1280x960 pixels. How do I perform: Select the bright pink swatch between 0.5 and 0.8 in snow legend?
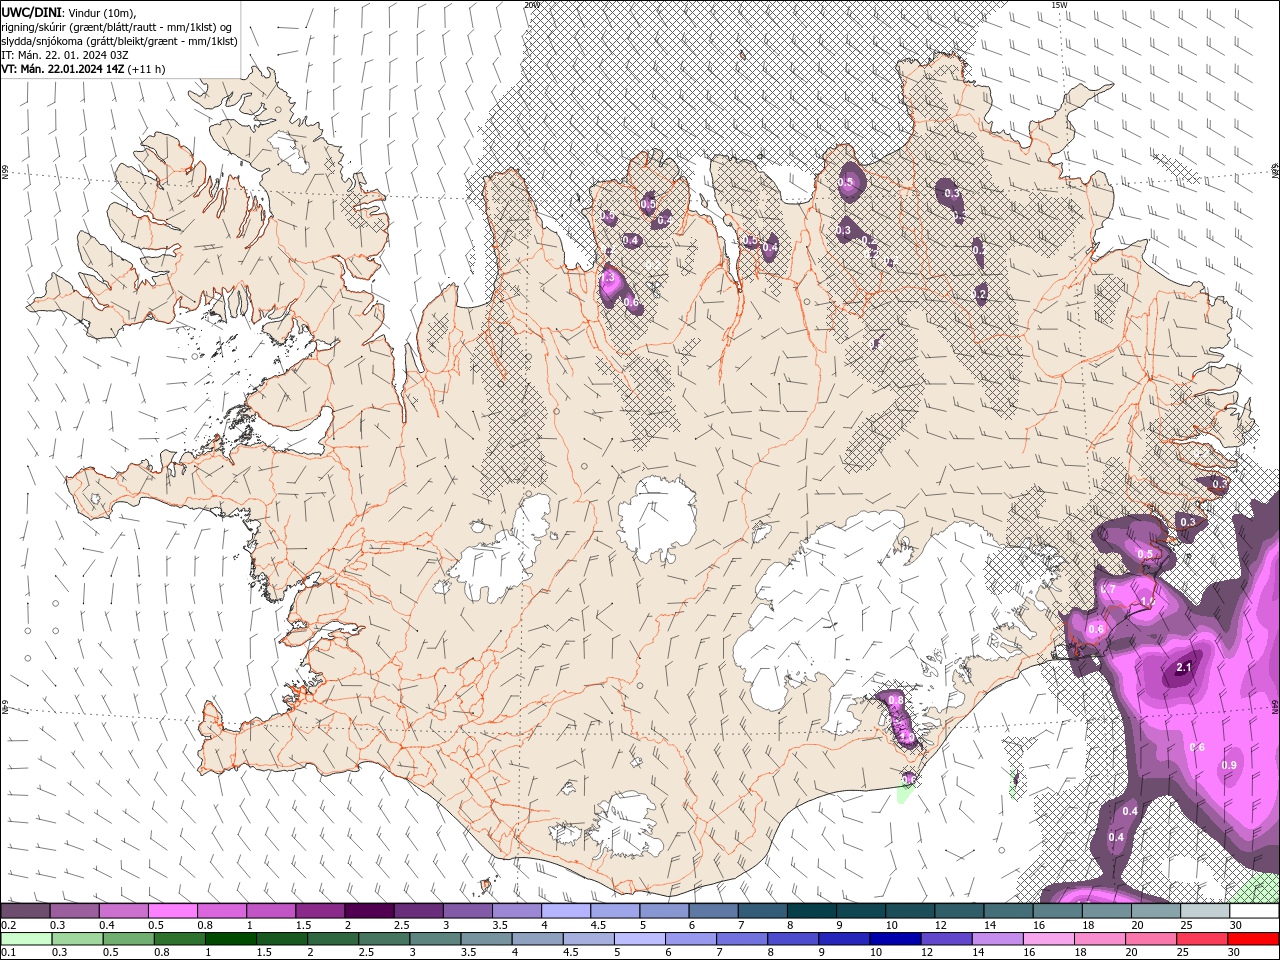[x=172, y=911]
